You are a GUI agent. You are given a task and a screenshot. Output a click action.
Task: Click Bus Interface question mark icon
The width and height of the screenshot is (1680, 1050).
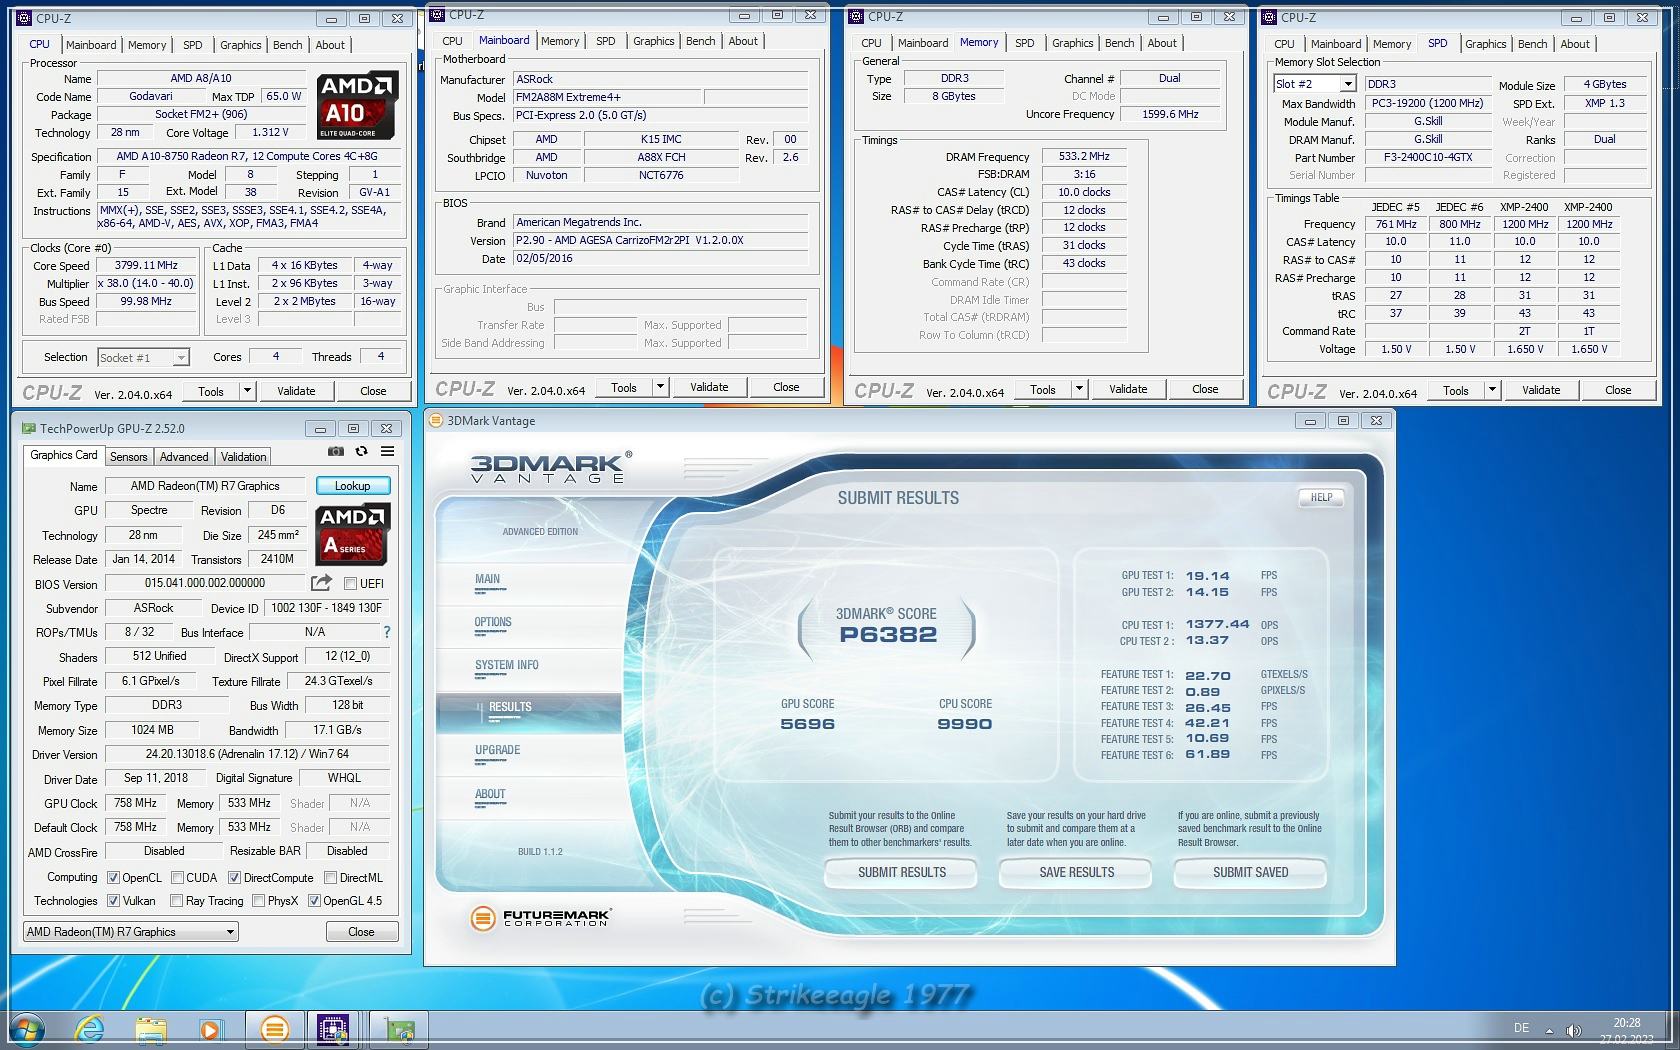tap(387, 632)
